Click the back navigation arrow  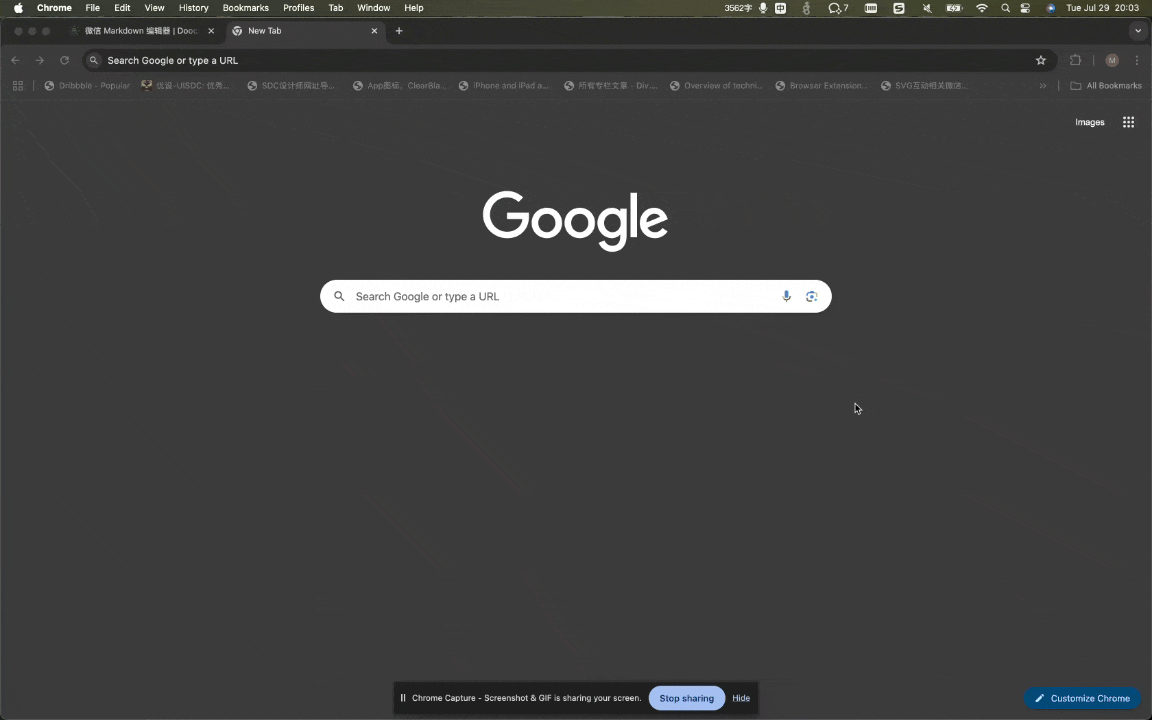15,60
